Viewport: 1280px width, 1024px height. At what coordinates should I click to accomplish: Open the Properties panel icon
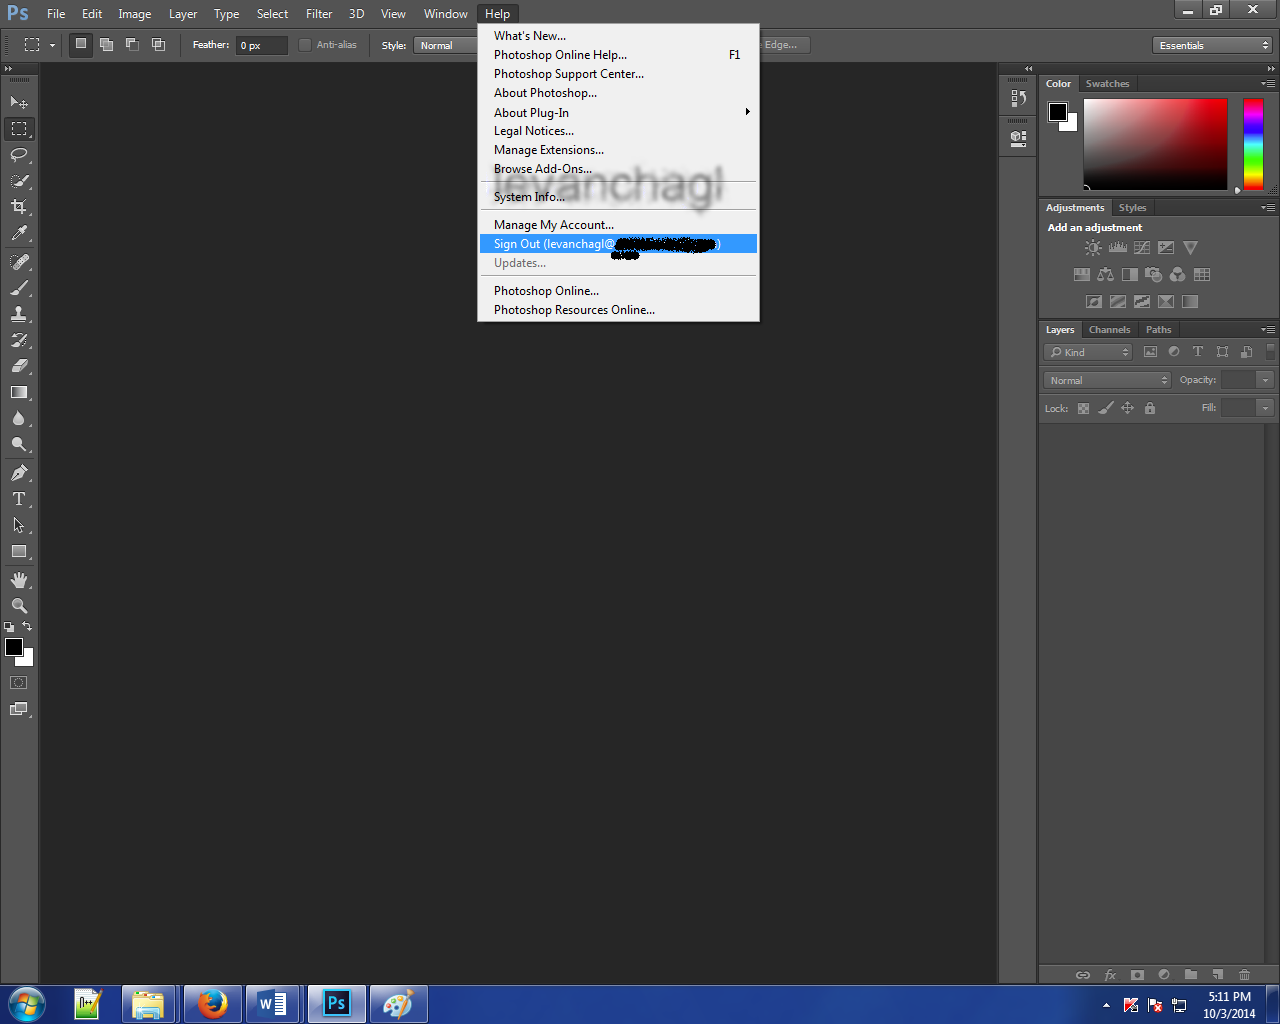tap(1018, 138)
